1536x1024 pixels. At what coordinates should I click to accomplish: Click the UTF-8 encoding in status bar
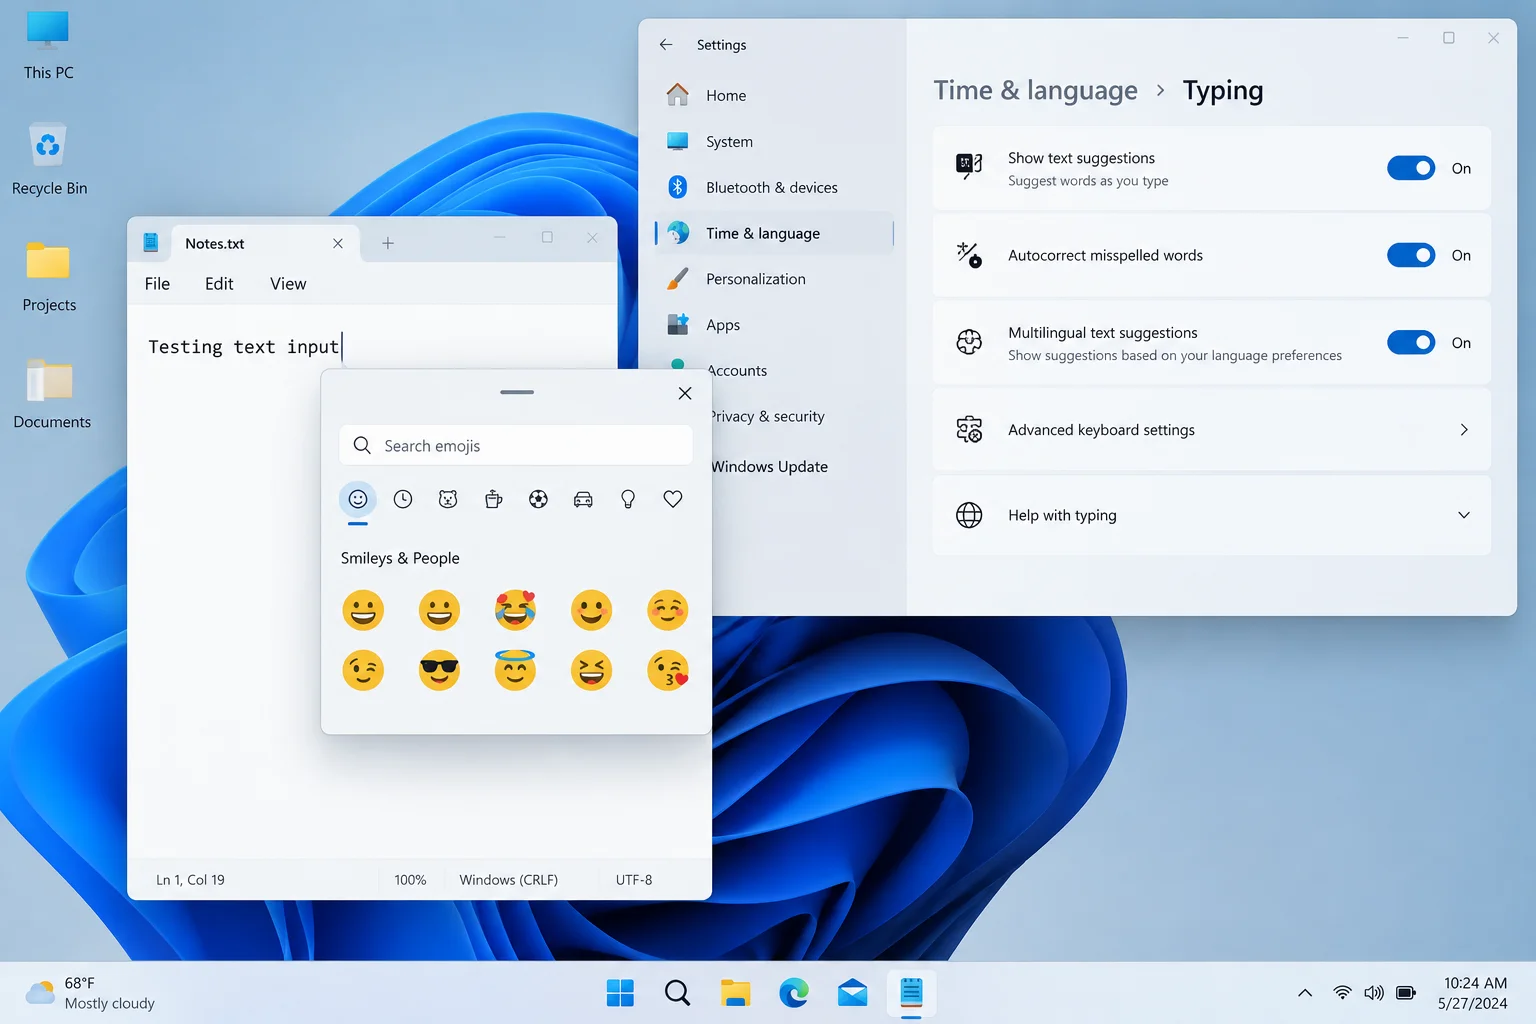click(634, 880)
